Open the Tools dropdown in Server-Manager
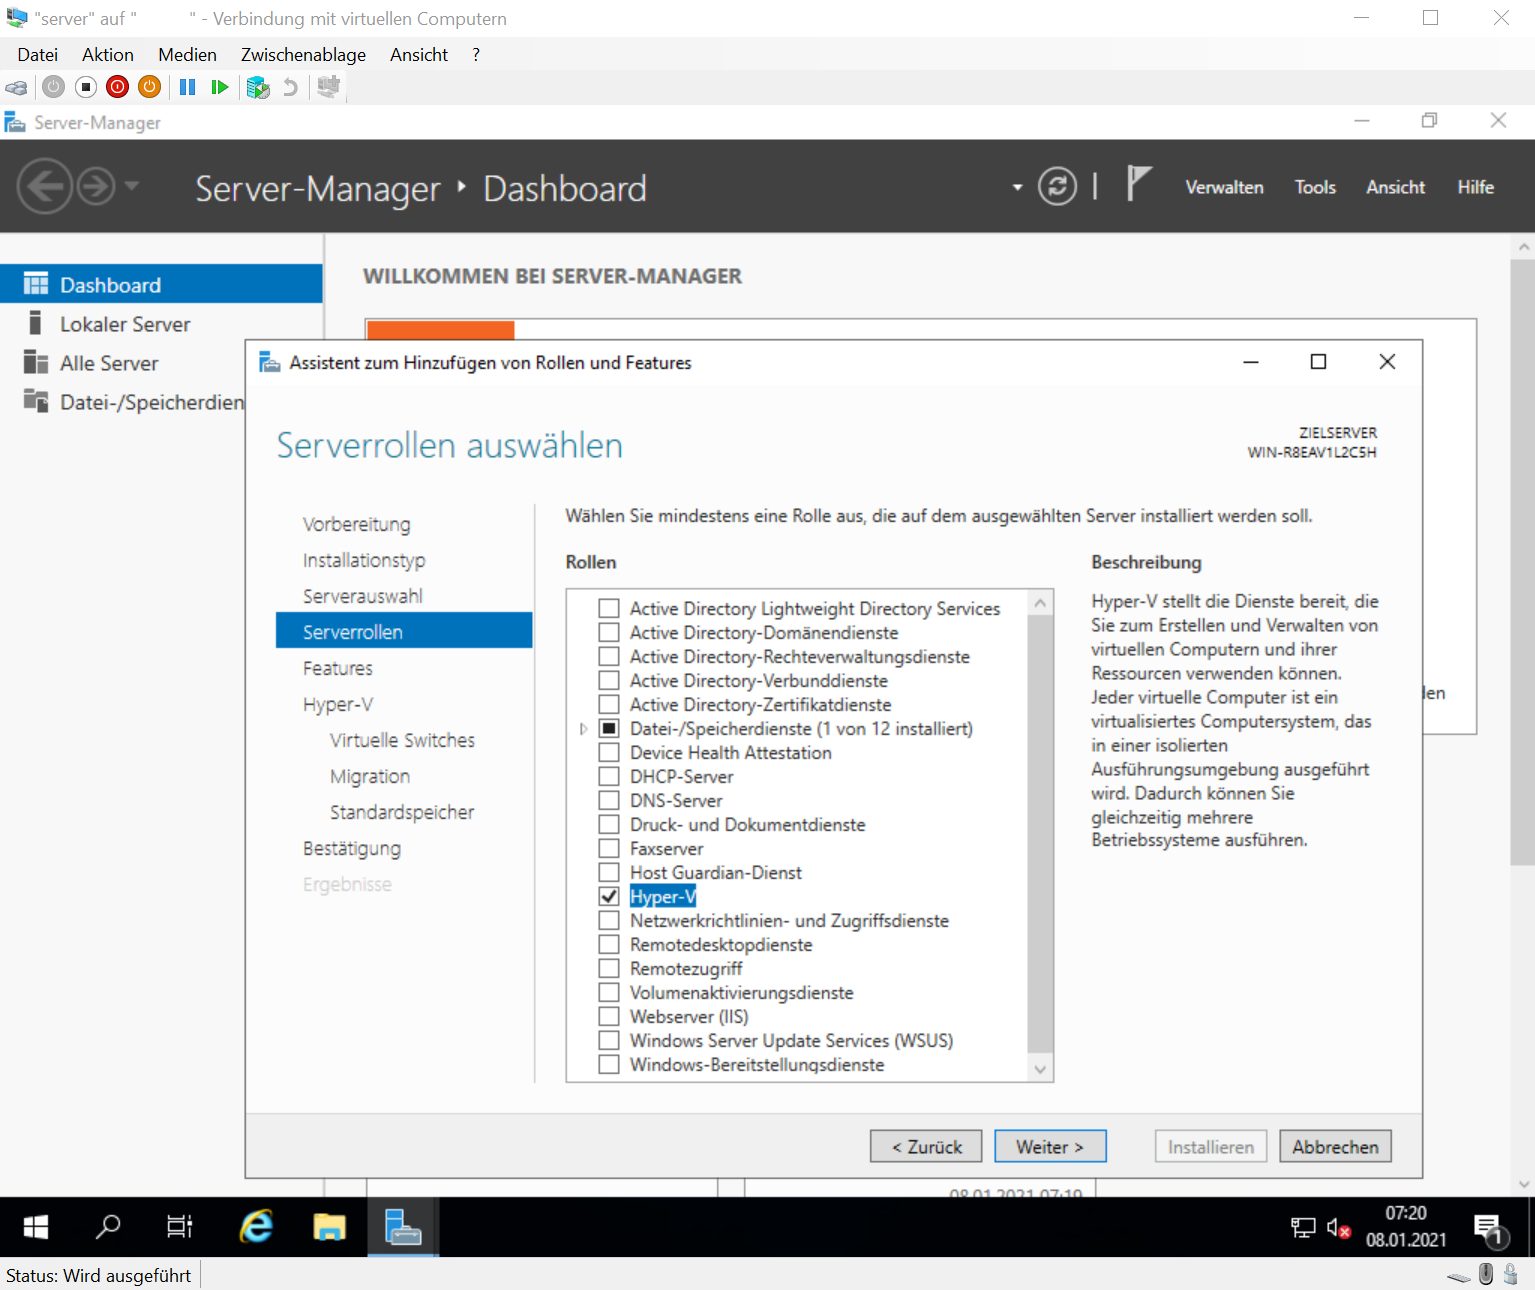The image size is (1535, 1290). [1314, 187]
